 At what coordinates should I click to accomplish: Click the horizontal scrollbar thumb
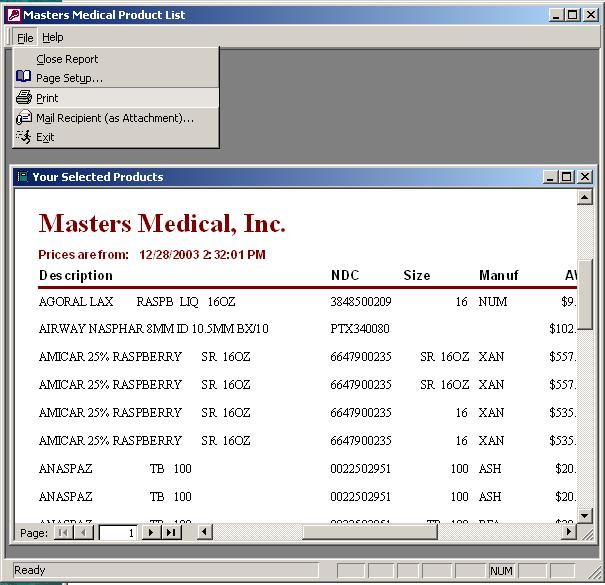pos(370,532)
